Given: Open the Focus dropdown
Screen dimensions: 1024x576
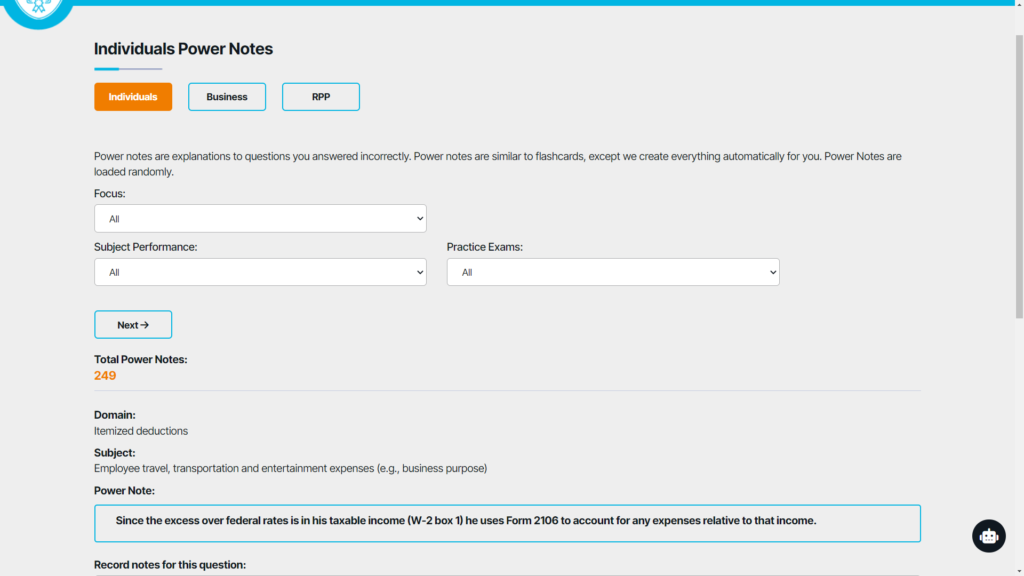Looking at the screenshot, I should 260,219.
